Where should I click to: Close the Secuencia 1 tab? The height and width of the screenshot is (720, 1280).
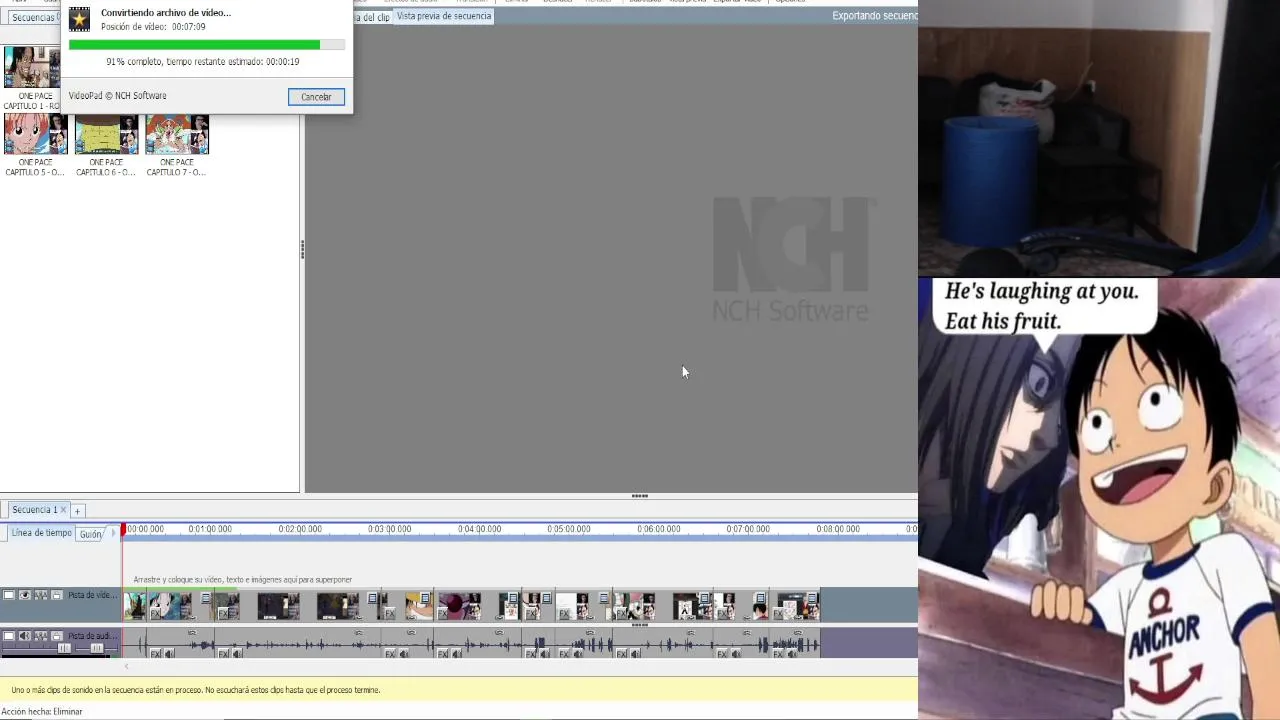click(64, 510)
